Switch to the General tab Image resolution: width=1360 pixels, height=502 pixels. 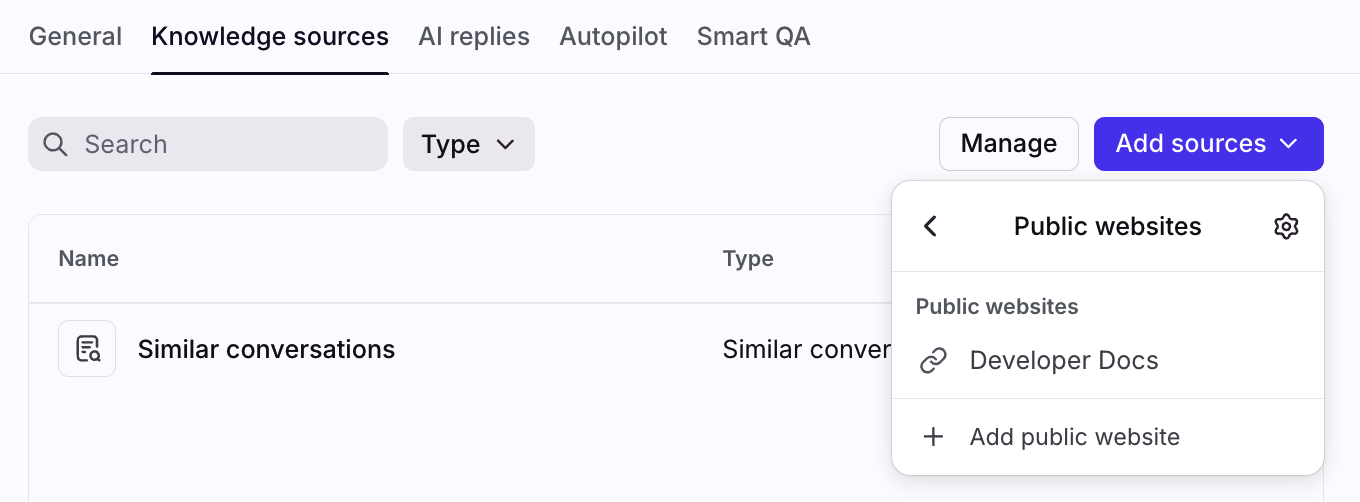75,37
